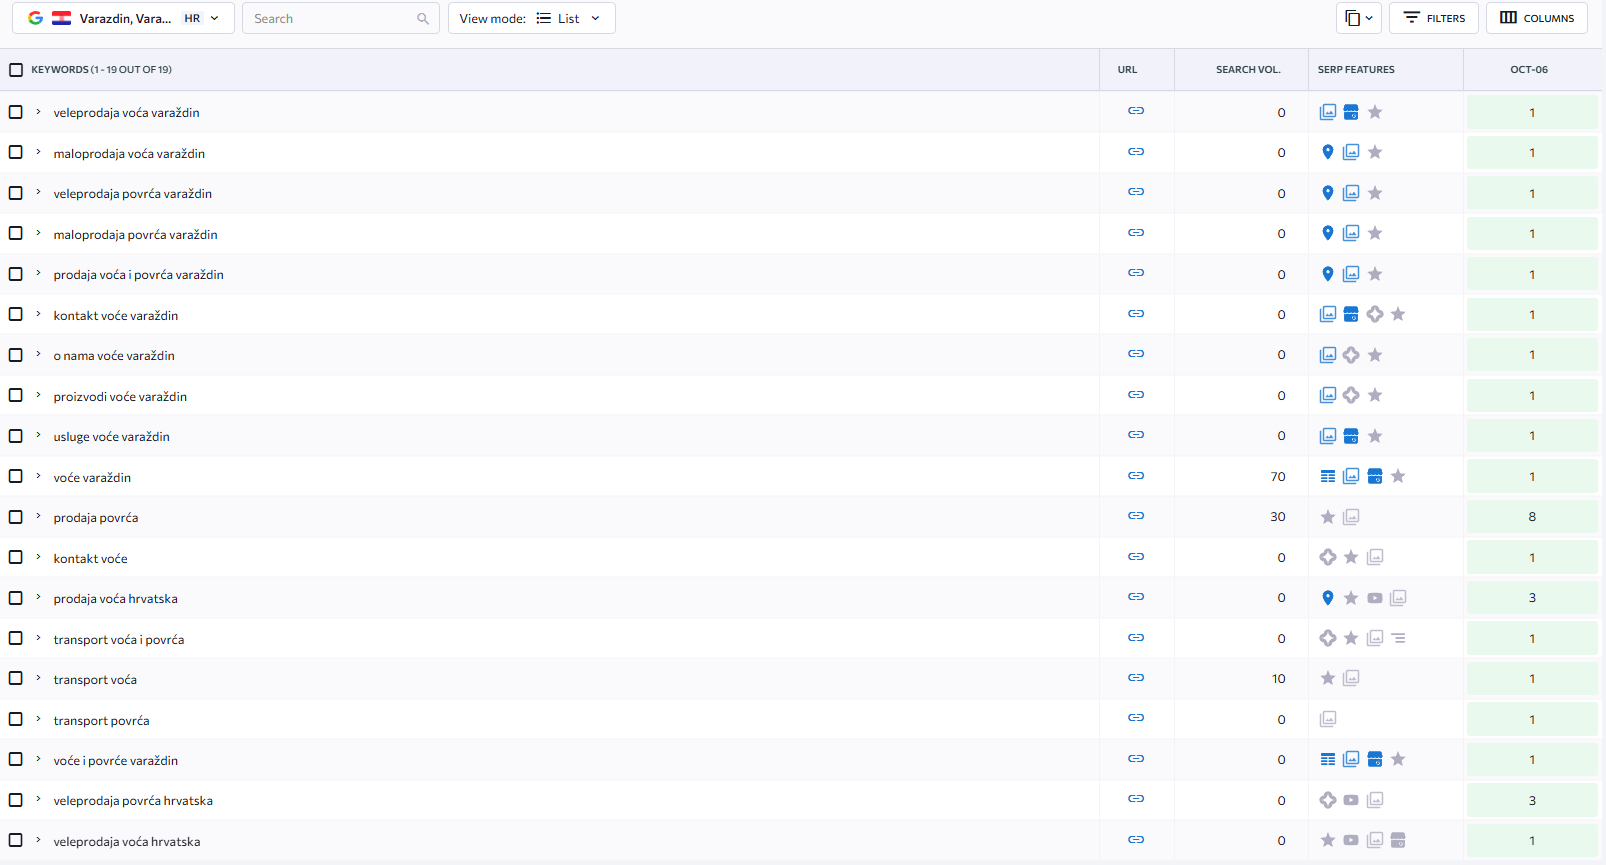This screenshot has width=1606, height=865.
Task: Sort by the SEARCH VOL. column header
Action: point(1247,70)
